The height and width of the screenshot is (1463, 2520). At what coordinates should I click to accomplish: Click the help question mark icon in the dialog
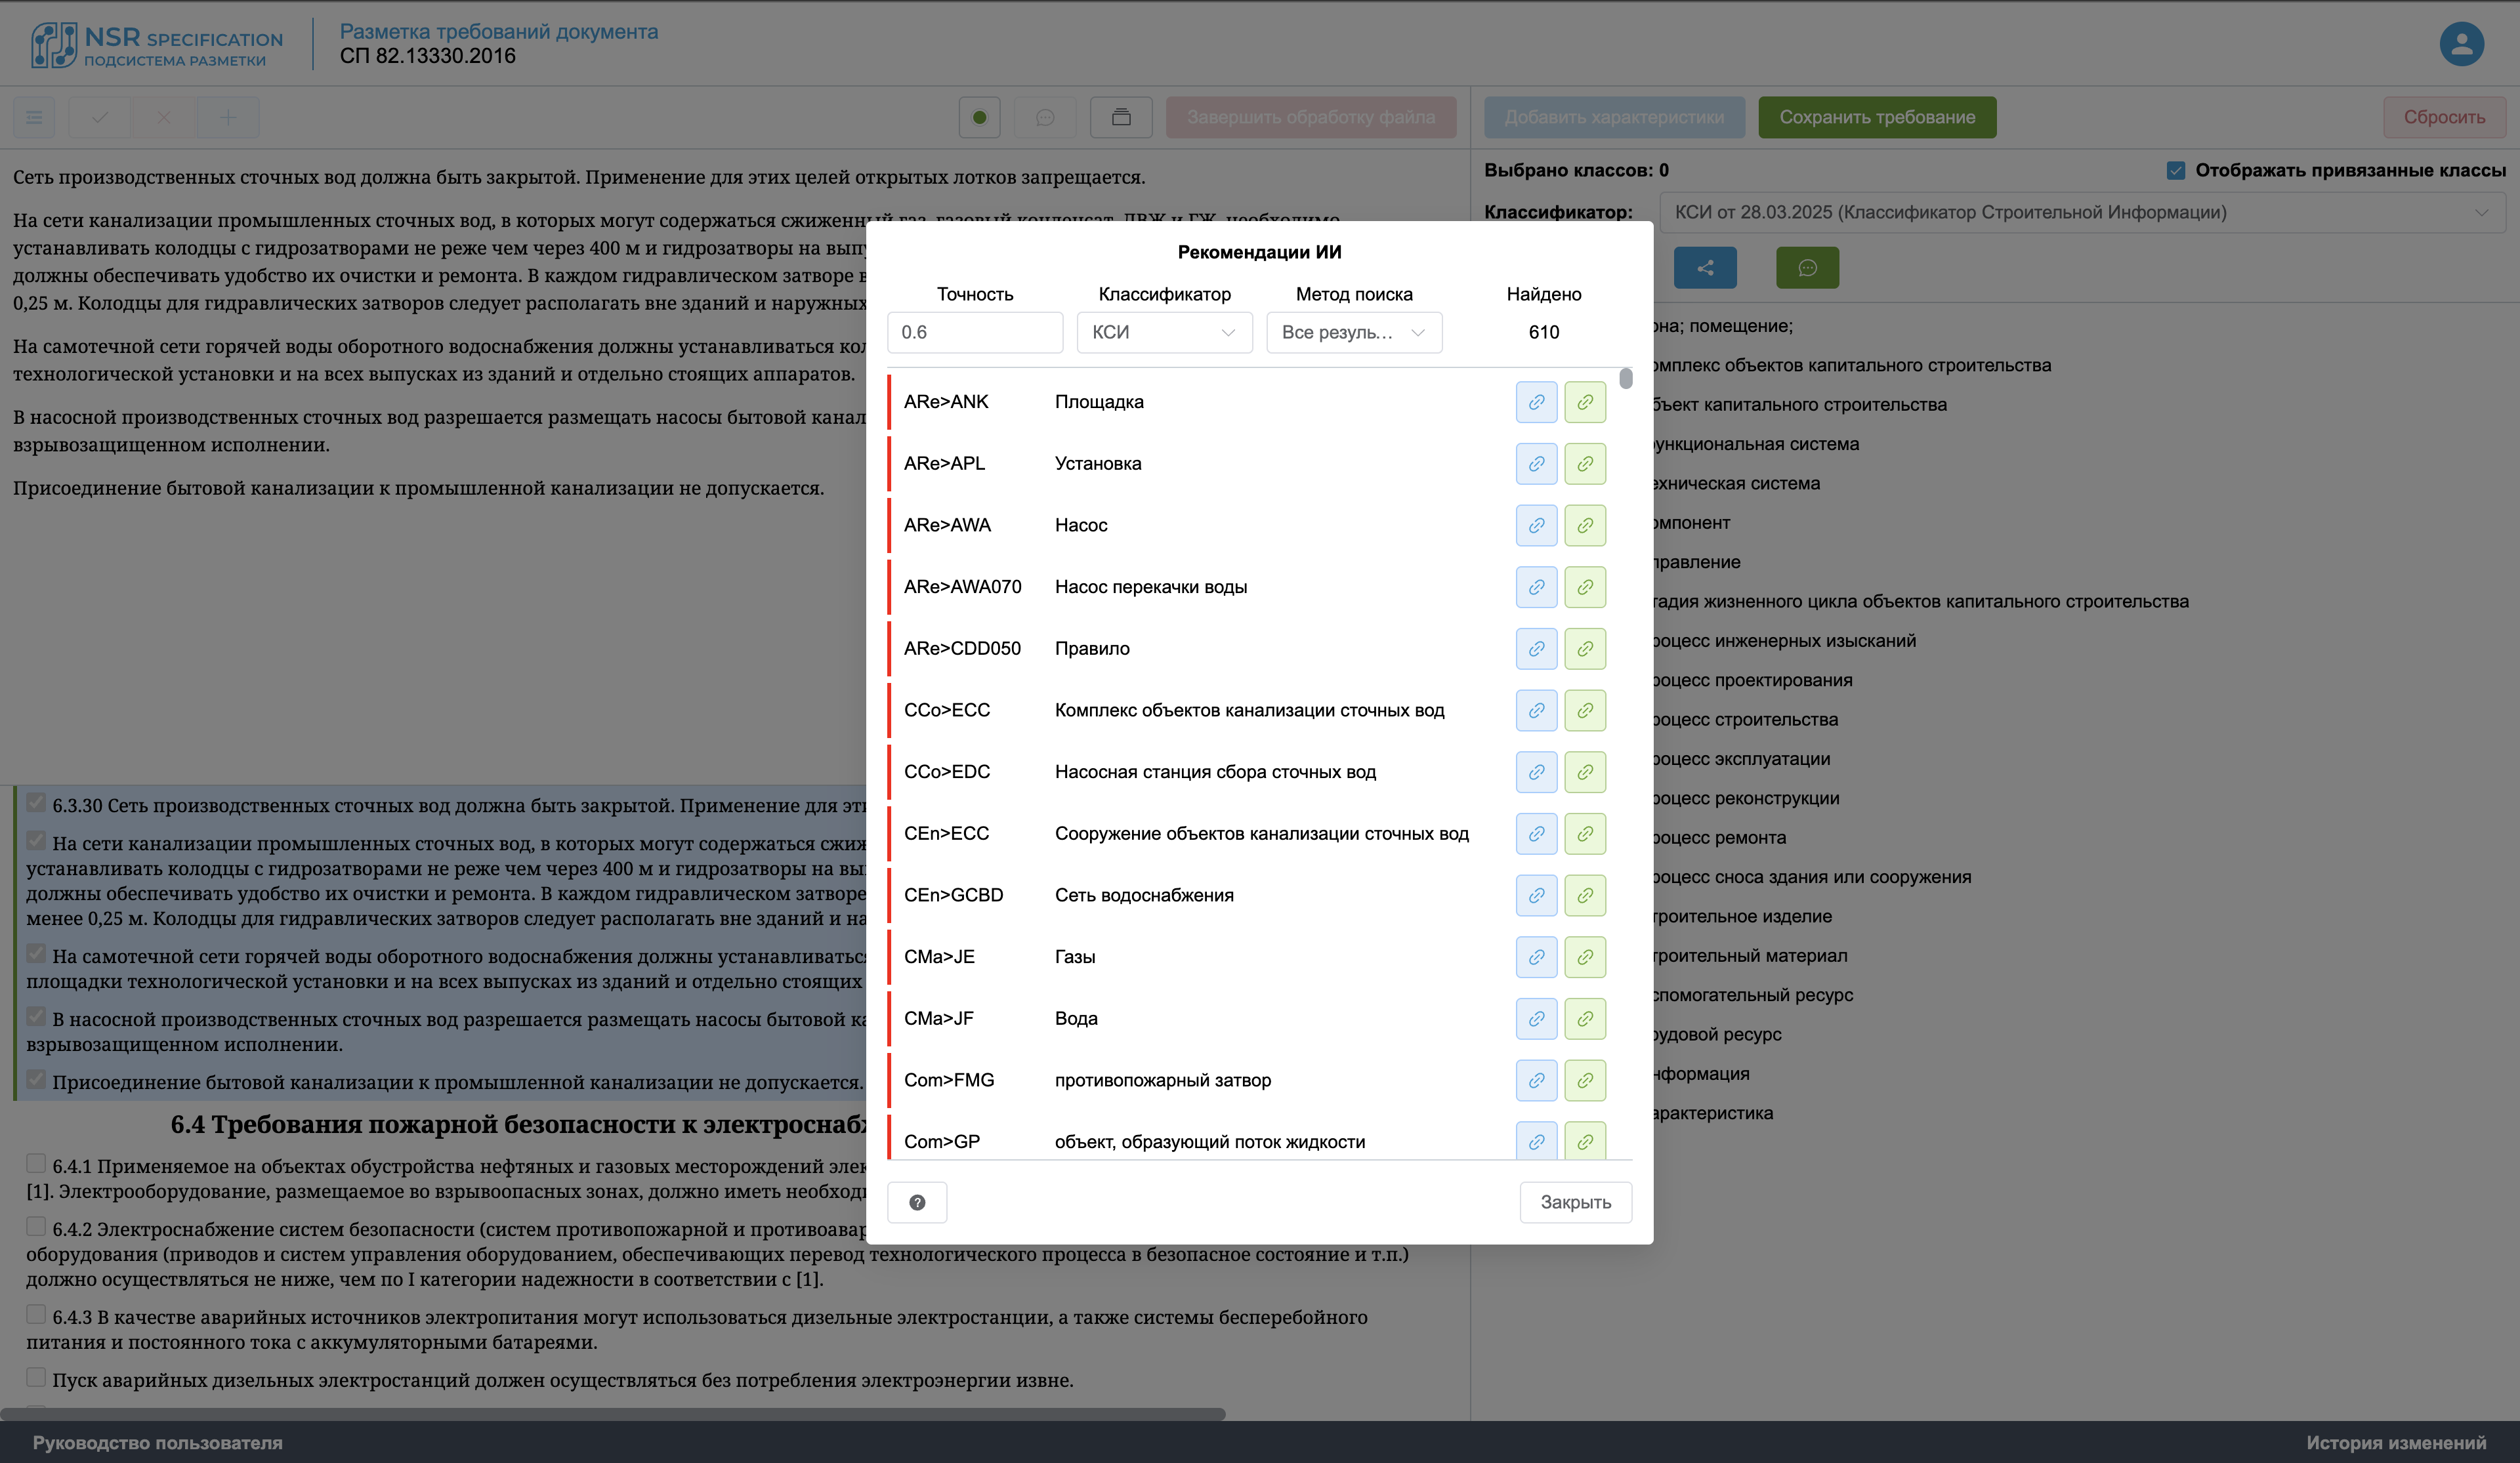tap(917, 1202)
